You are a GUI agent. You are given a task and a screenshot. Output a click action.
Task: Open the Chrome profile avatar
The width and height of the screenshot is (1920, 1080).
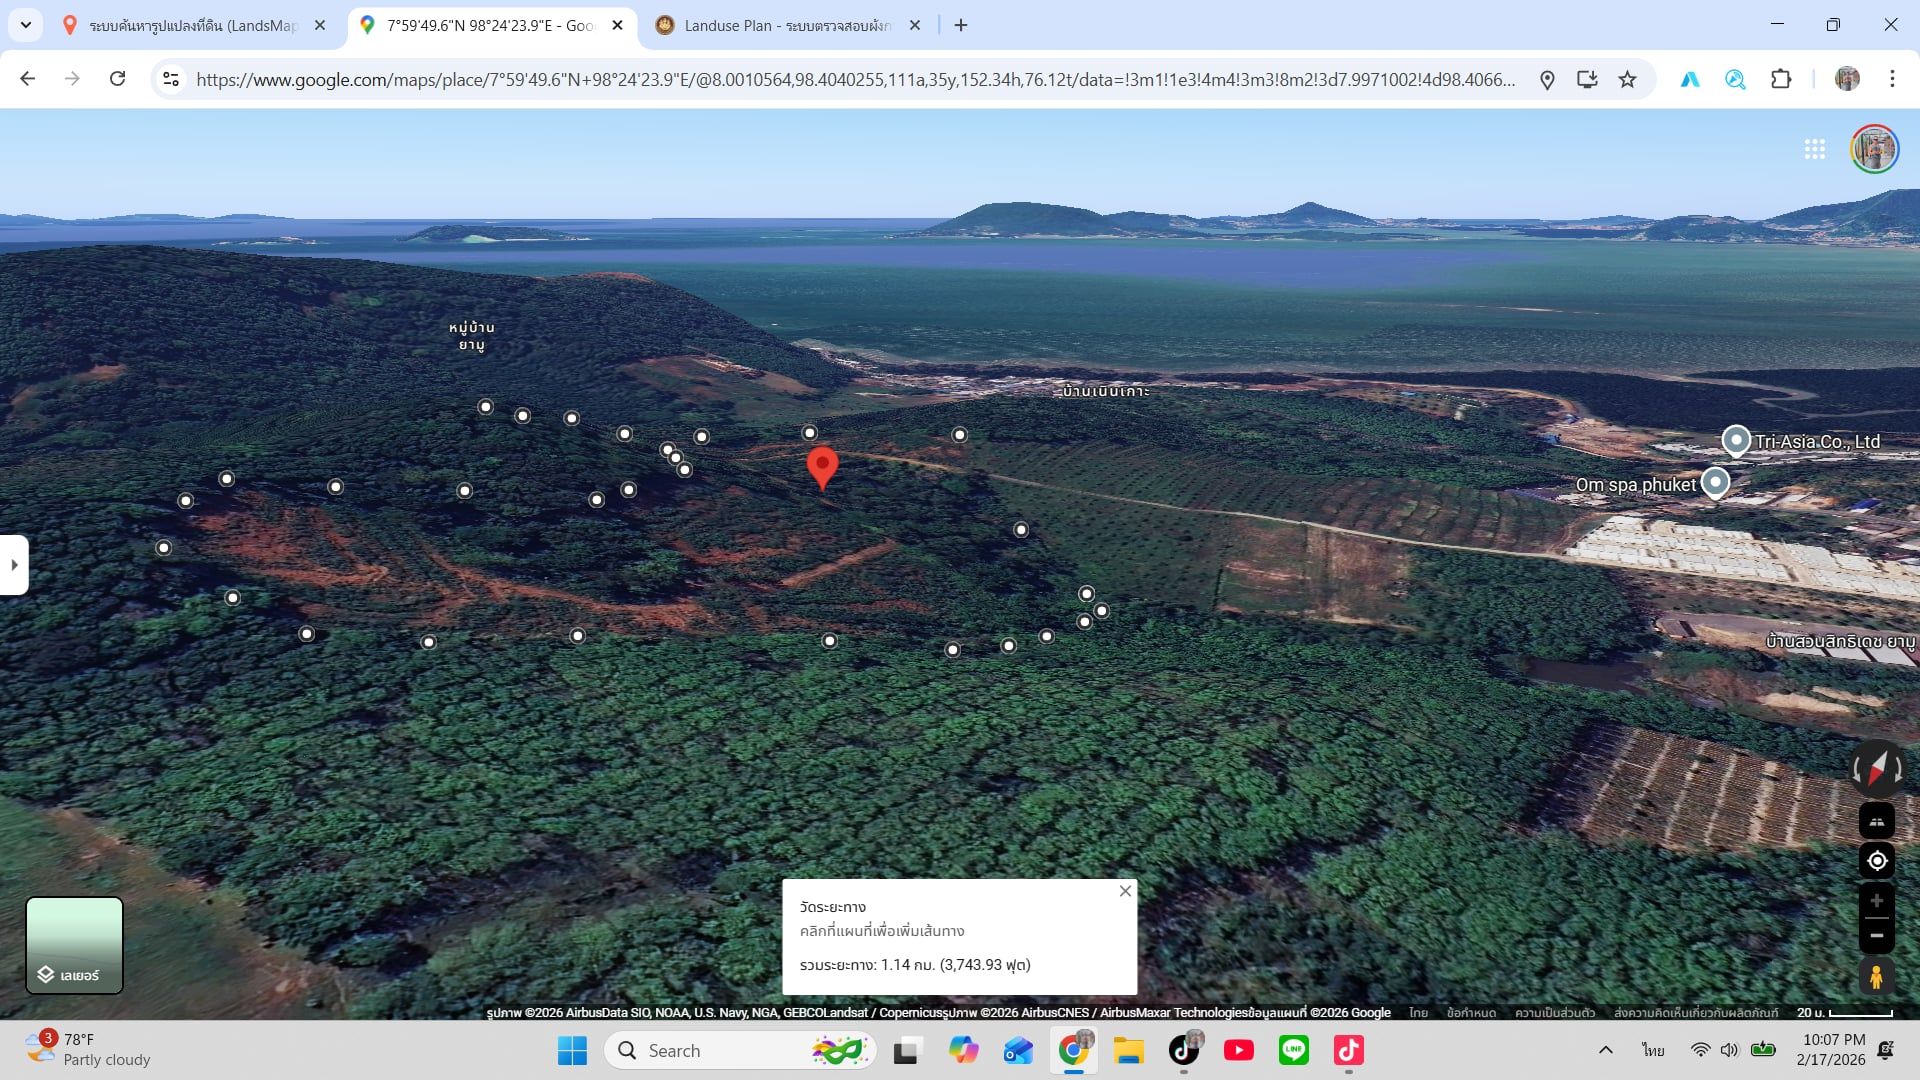coord(1847,79)
